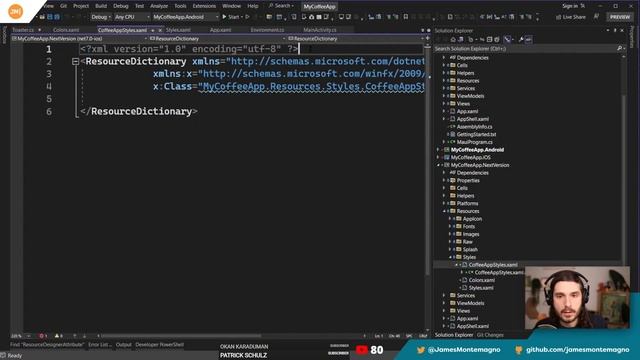The image size is (640, 360).
Task: Click Home icon in Solution Explorer toolbar
Action: click(x=453, y=40)
